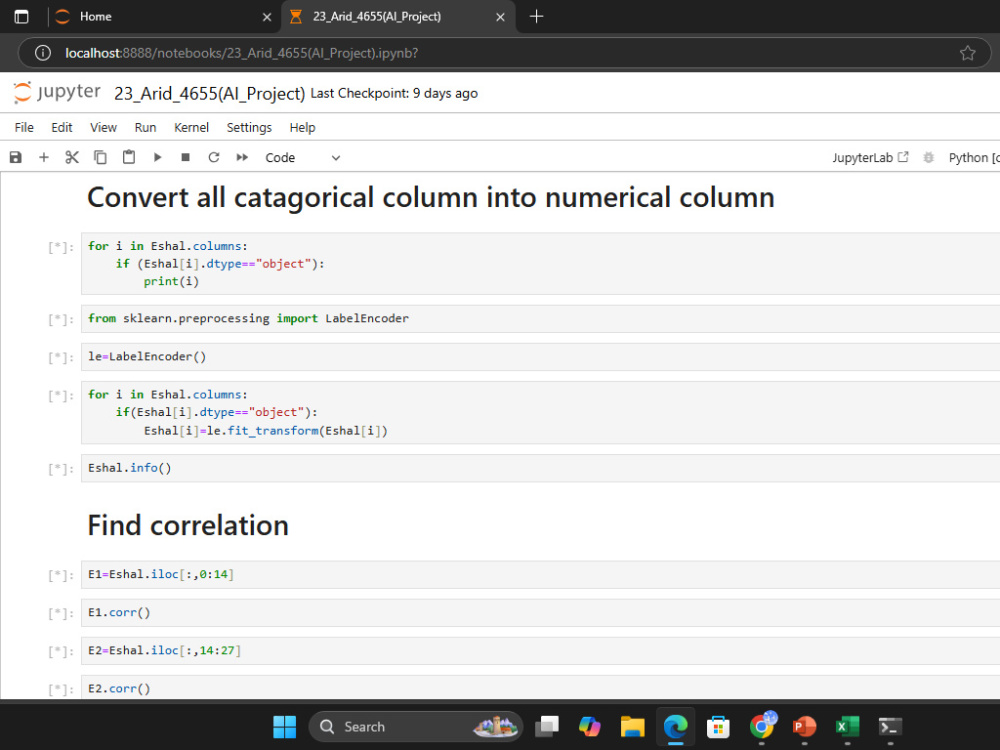Paste cell using the clipboard icon

[129, 157]
